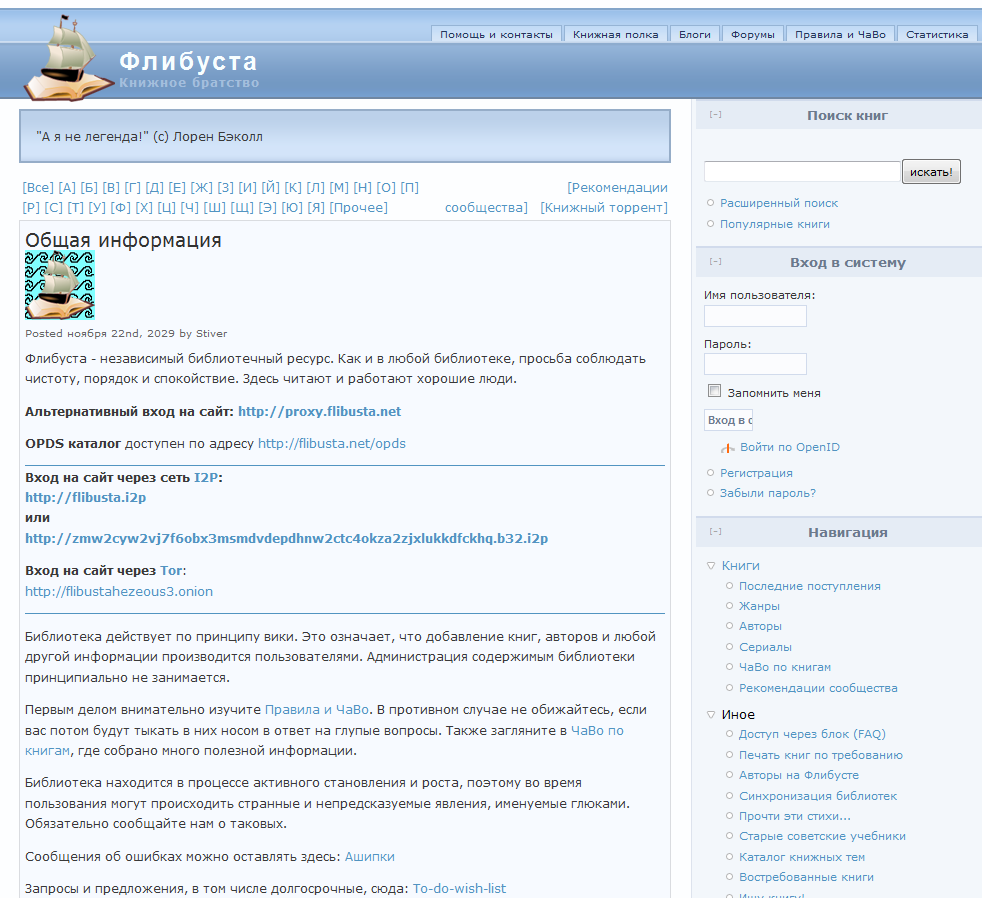Open the http://flibusta.i2p link
982x898 pixels.
[x=86, y=497]
